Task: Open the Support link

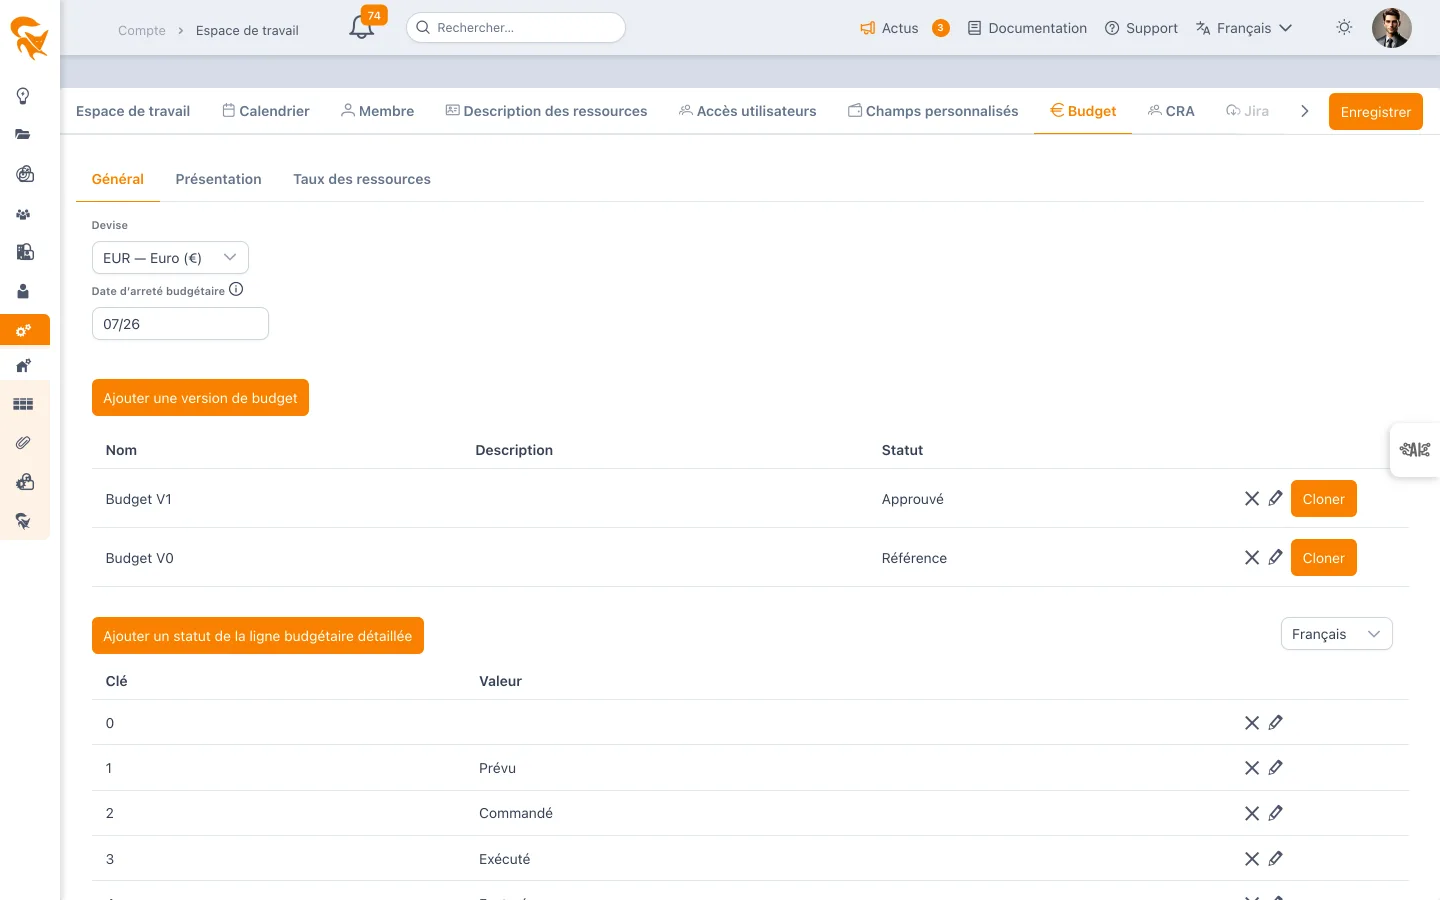Action: [x=1141, y=28]
